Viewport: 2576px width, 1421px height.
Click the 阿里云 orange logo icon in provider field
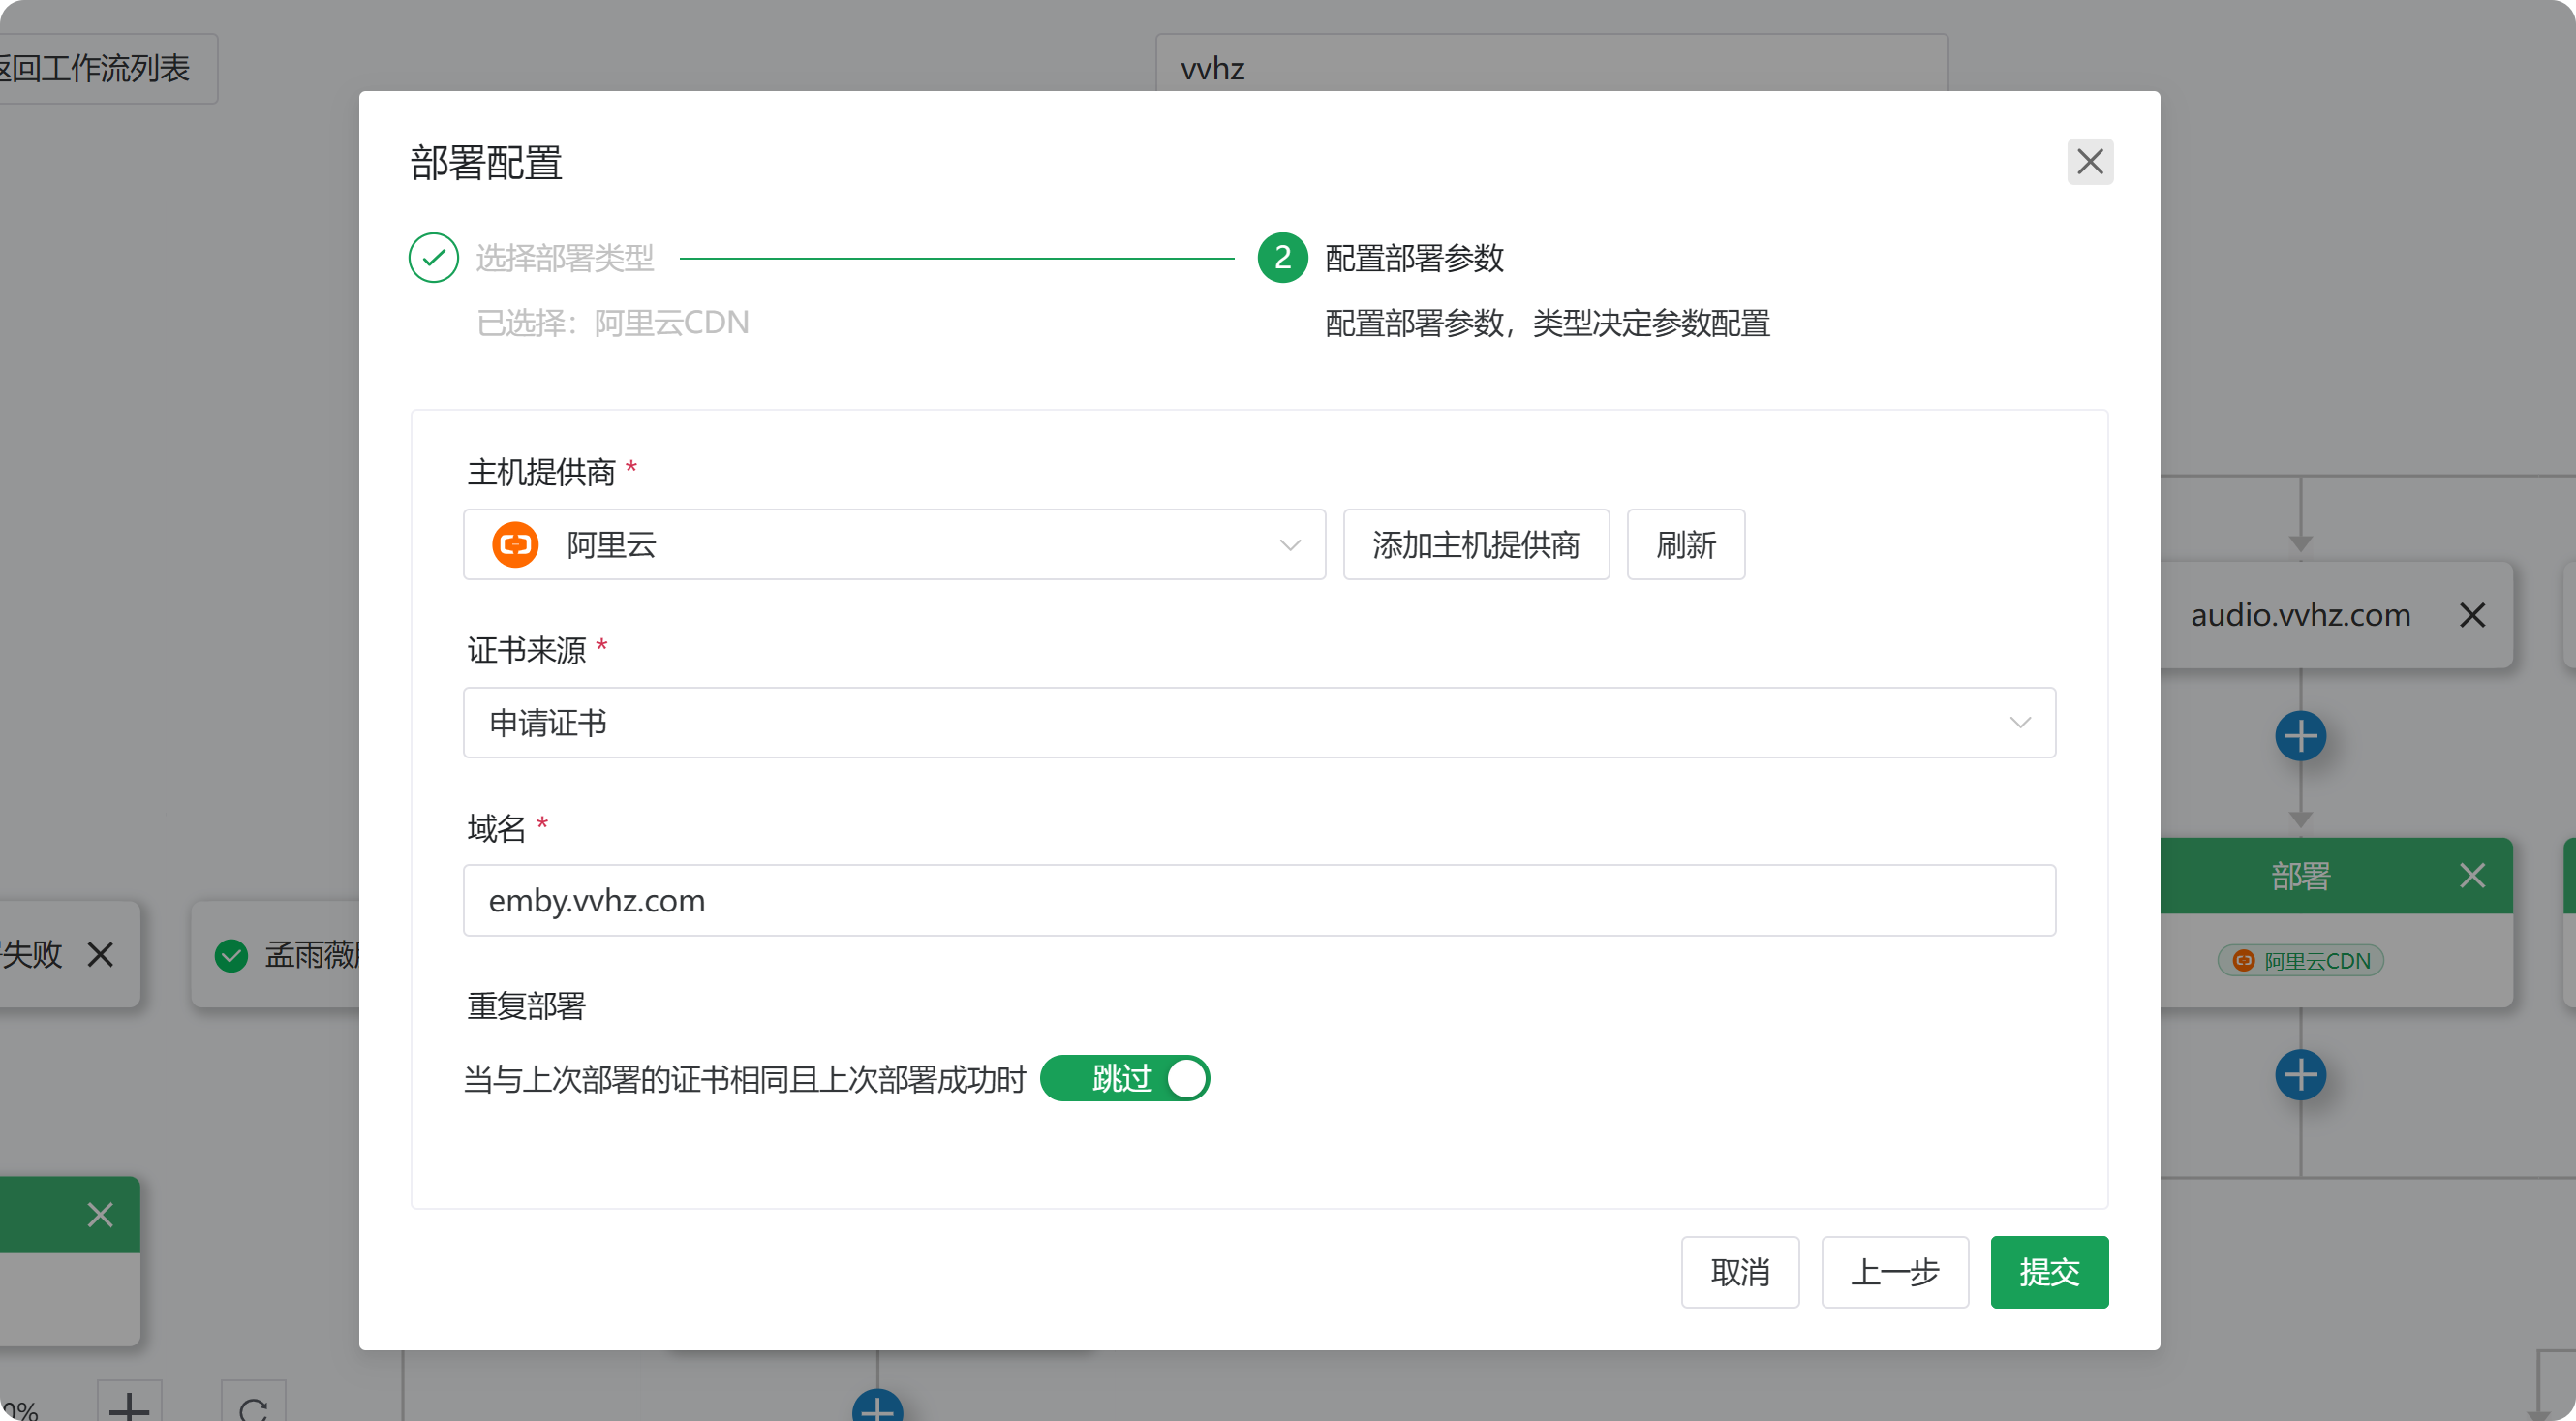[515, 545]
